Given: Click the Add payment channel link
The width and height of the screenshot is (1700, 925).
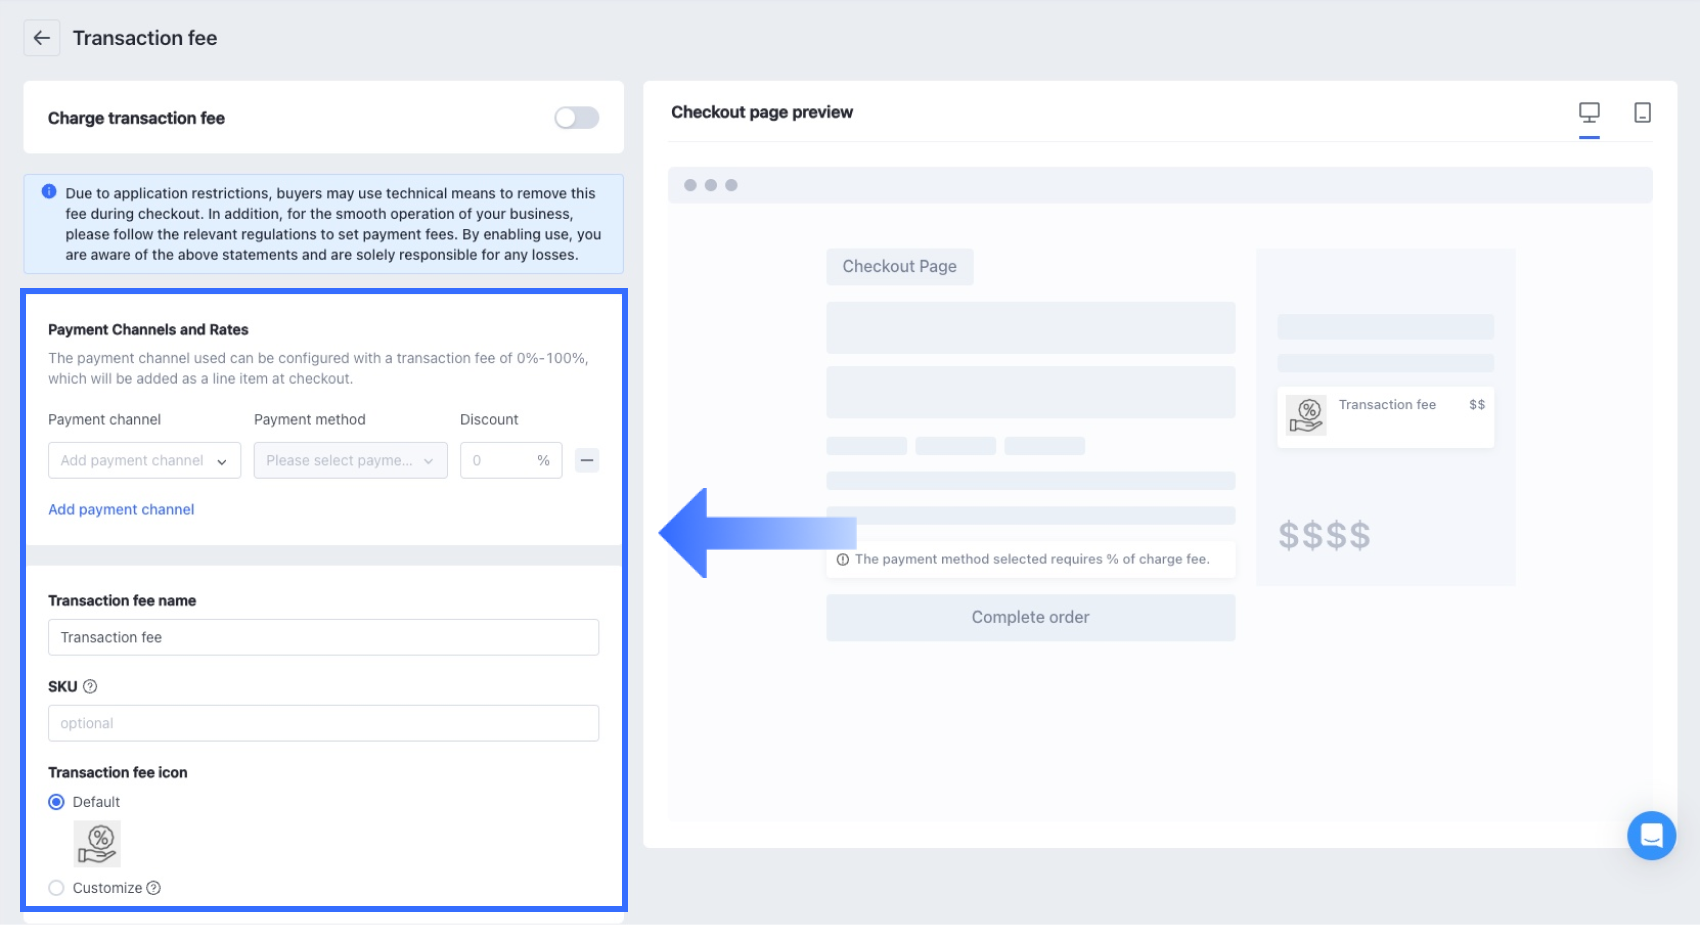Looking at the screenshot, I should (x=121, y=509).
